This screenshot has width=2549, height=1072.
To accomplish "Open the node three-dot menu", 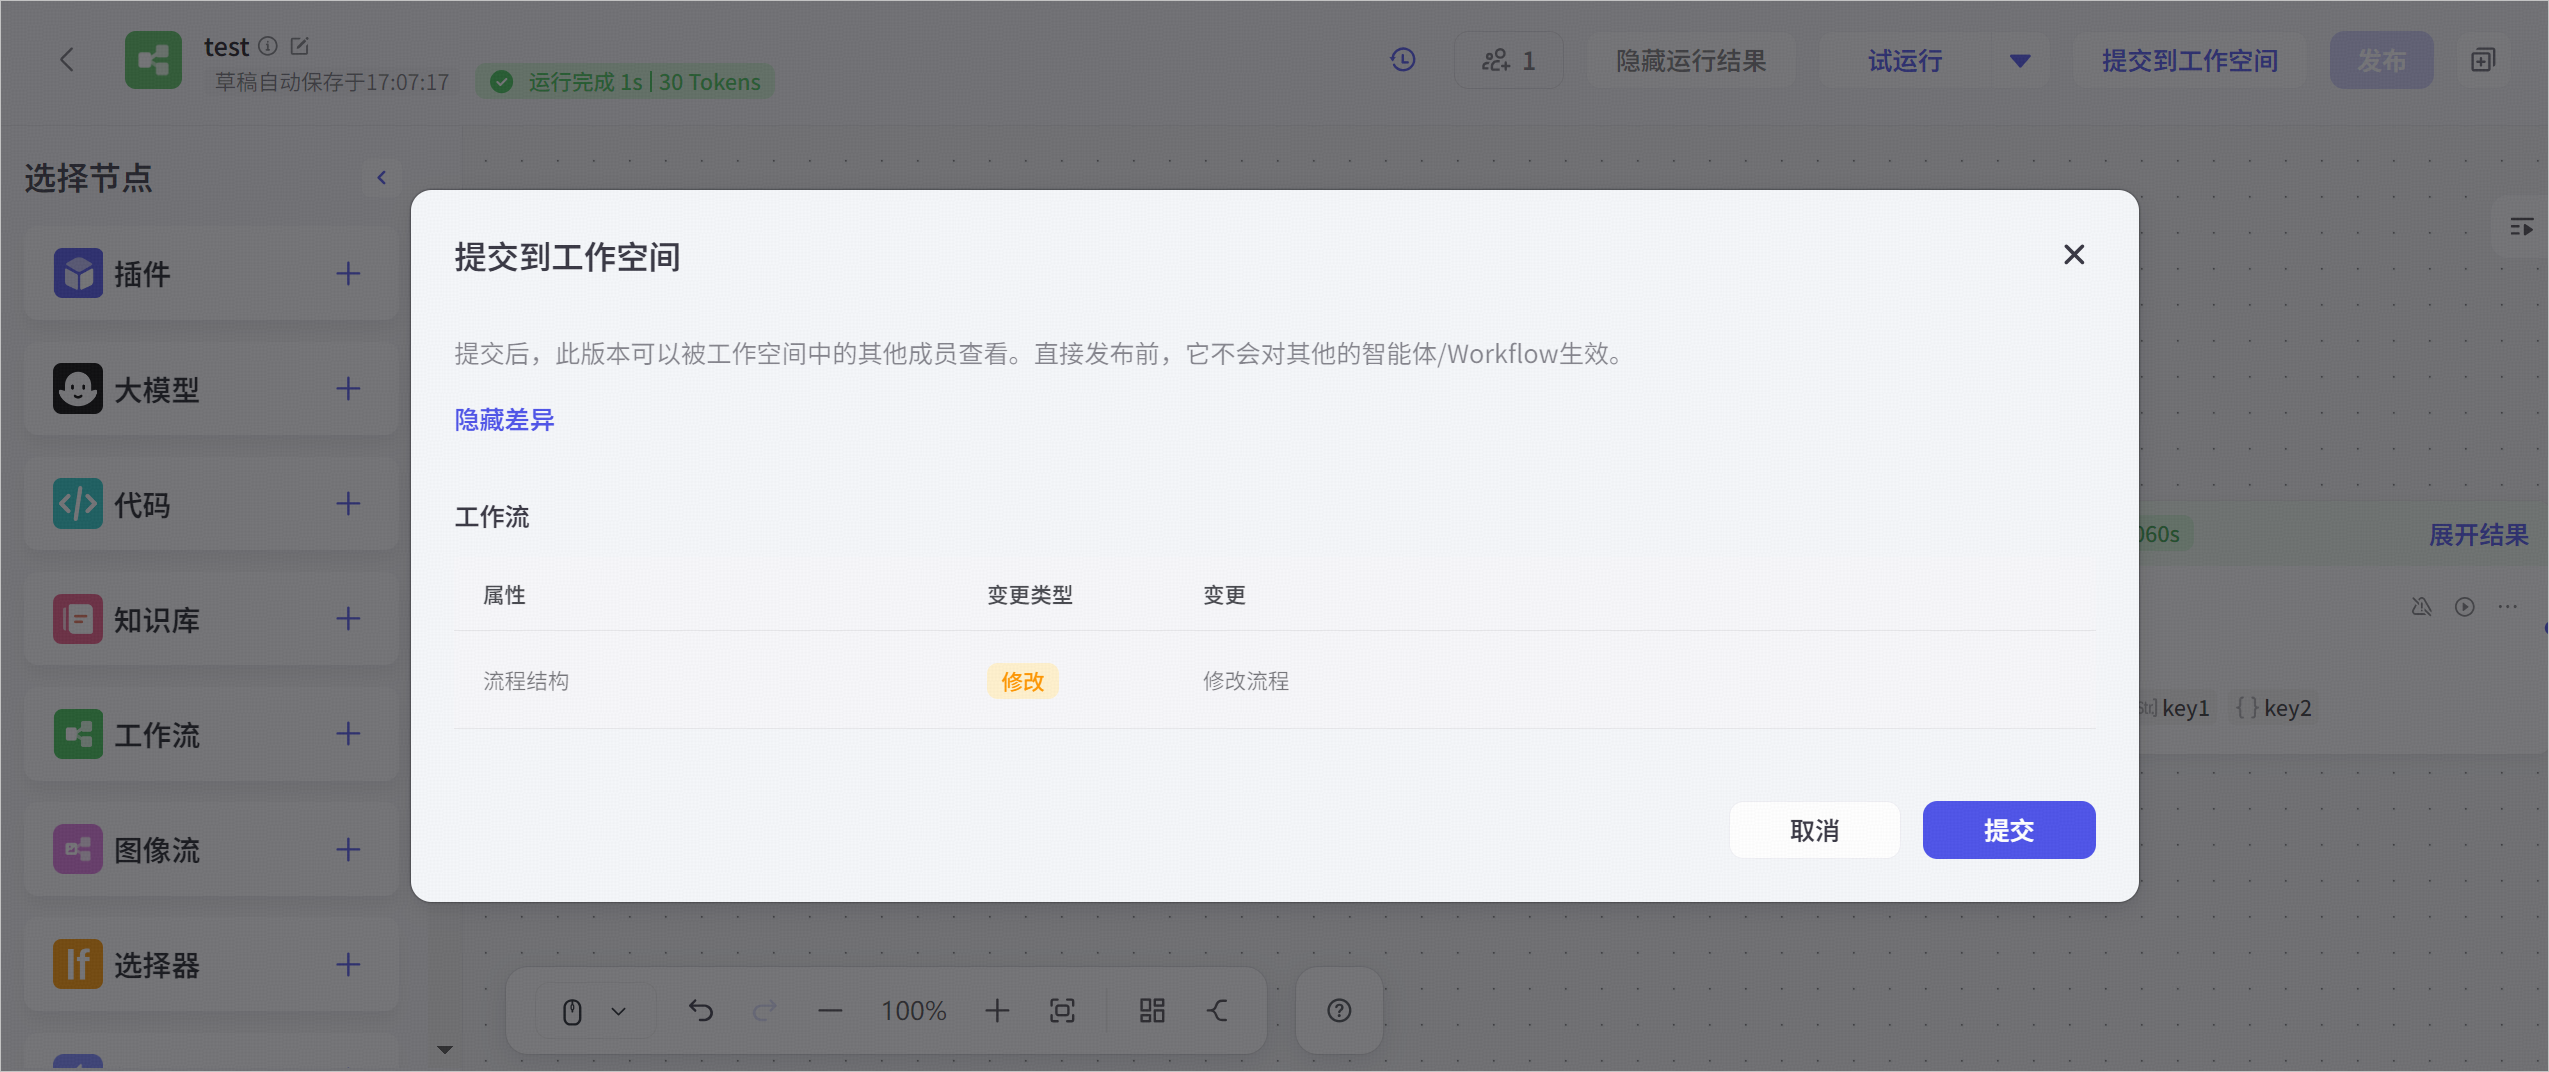I will [x=2507, y=606].
